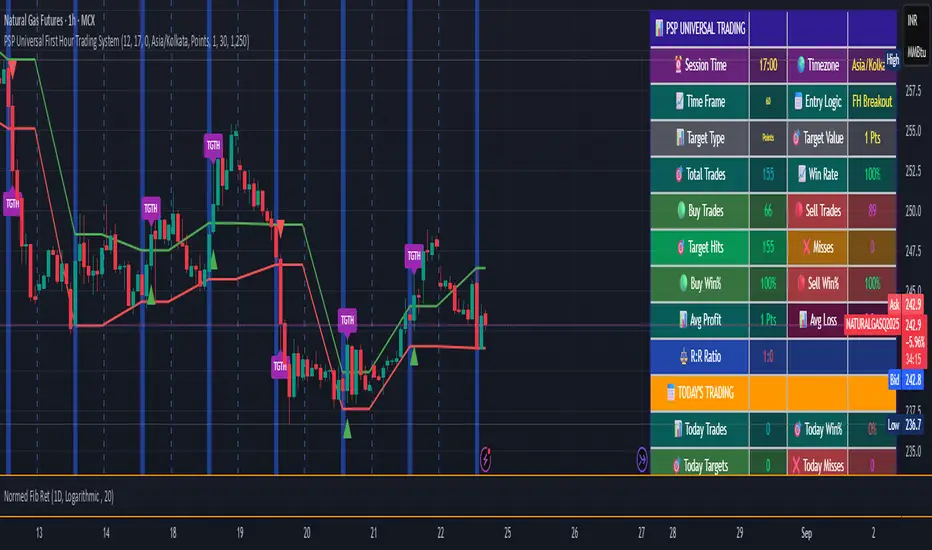
Task: Click the Today Win% label cell
Action: click(x=817, y=429)
